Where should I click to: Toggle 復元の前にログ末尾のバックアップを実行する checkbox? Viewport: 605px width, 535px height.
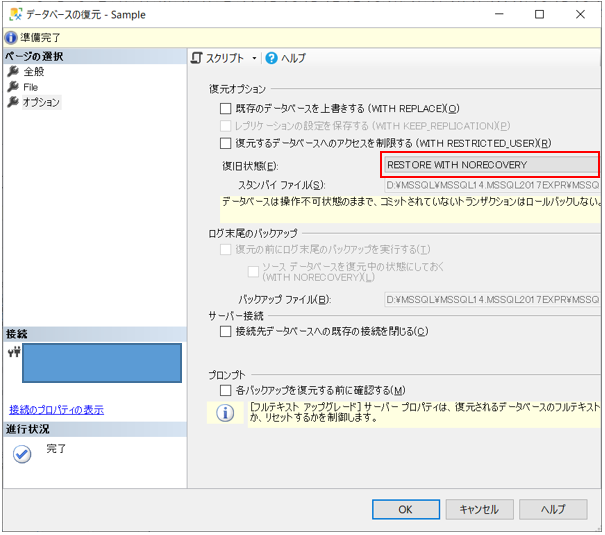tap(226, 250)
